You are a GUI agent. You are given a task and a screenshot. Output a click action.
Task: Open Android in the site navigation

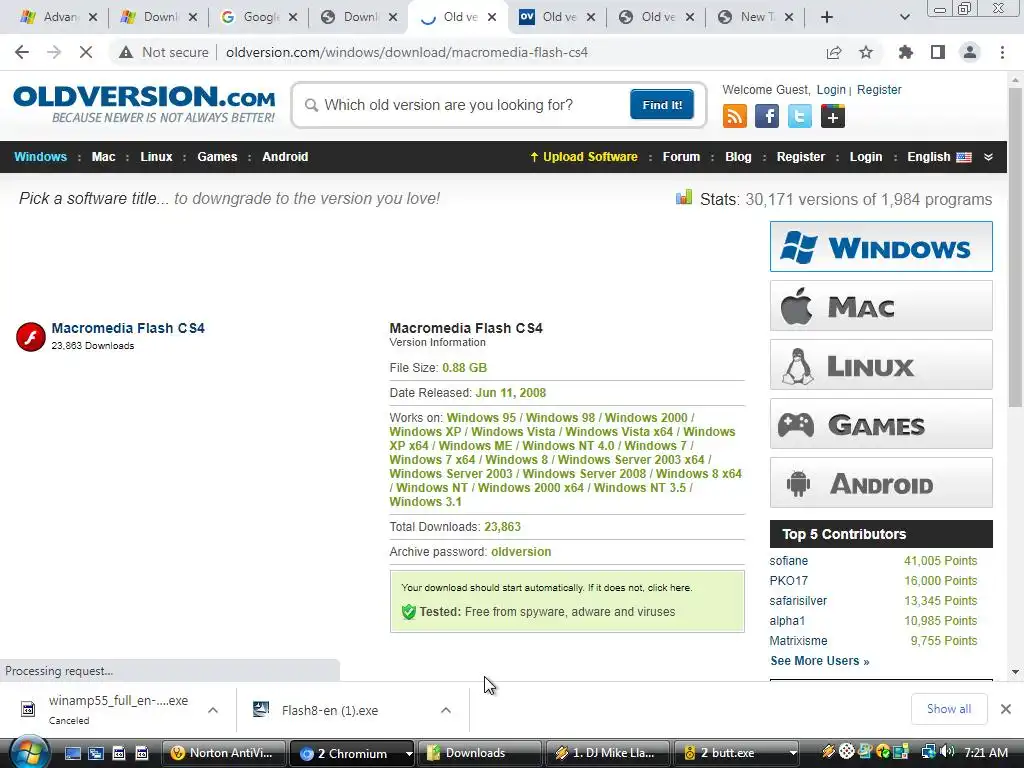tap(285, 157)
